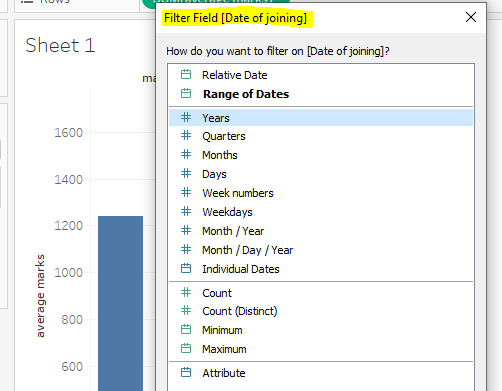
Task: Close the Filter Field dialog
Action: [x=471, y=17]
